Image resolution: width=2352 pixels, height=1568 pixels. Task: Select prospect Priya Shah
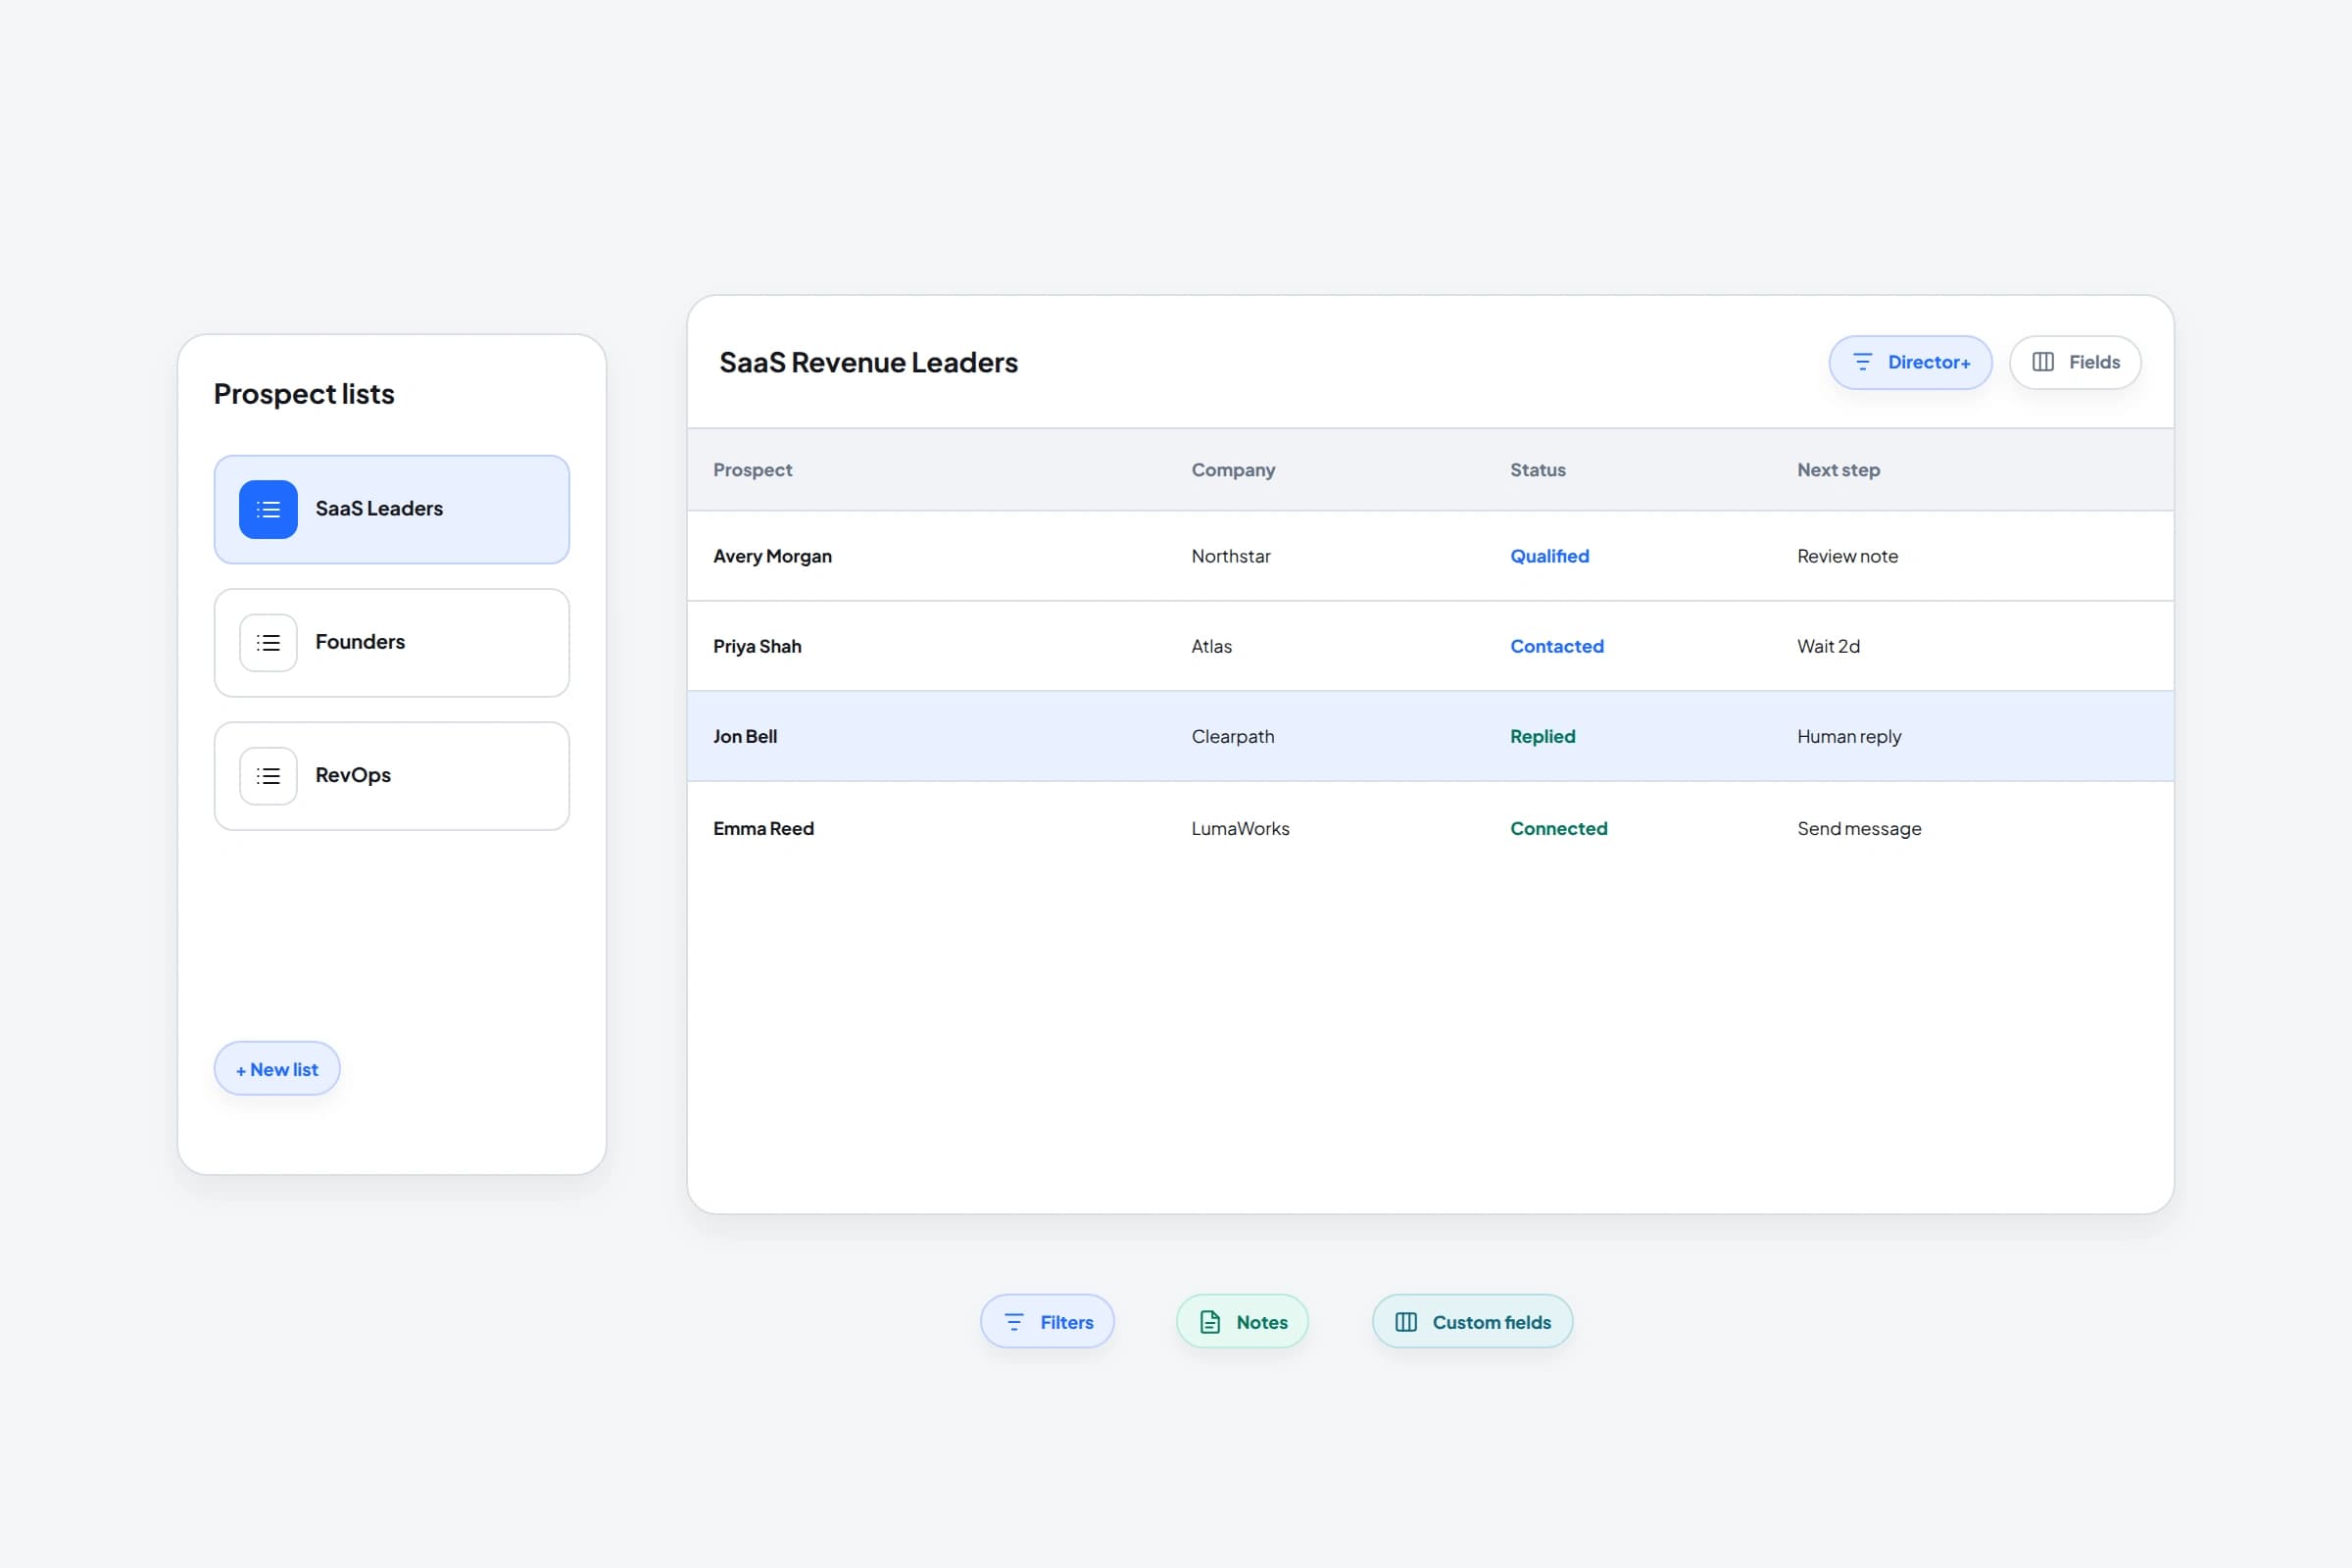point(757,646)
